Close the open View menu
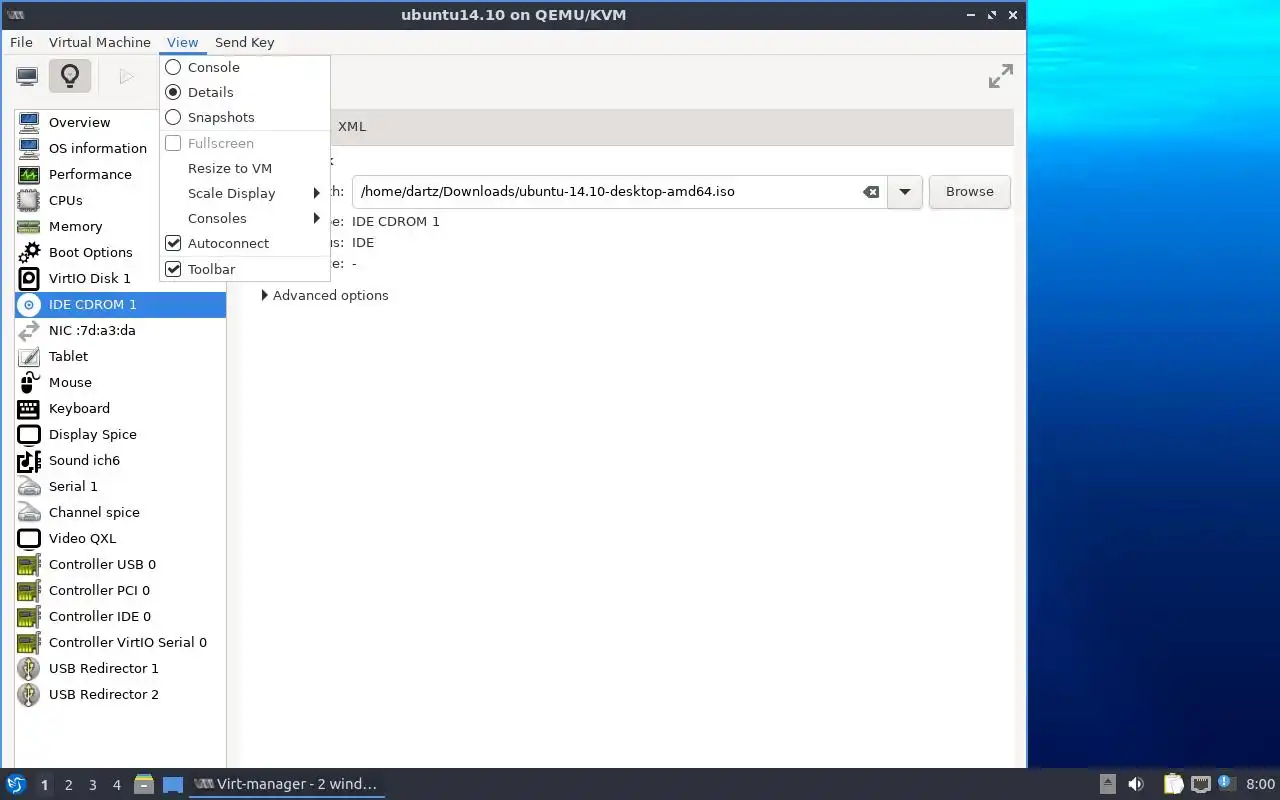Screen dimensions: 1280x800 [x=183, y=42]
